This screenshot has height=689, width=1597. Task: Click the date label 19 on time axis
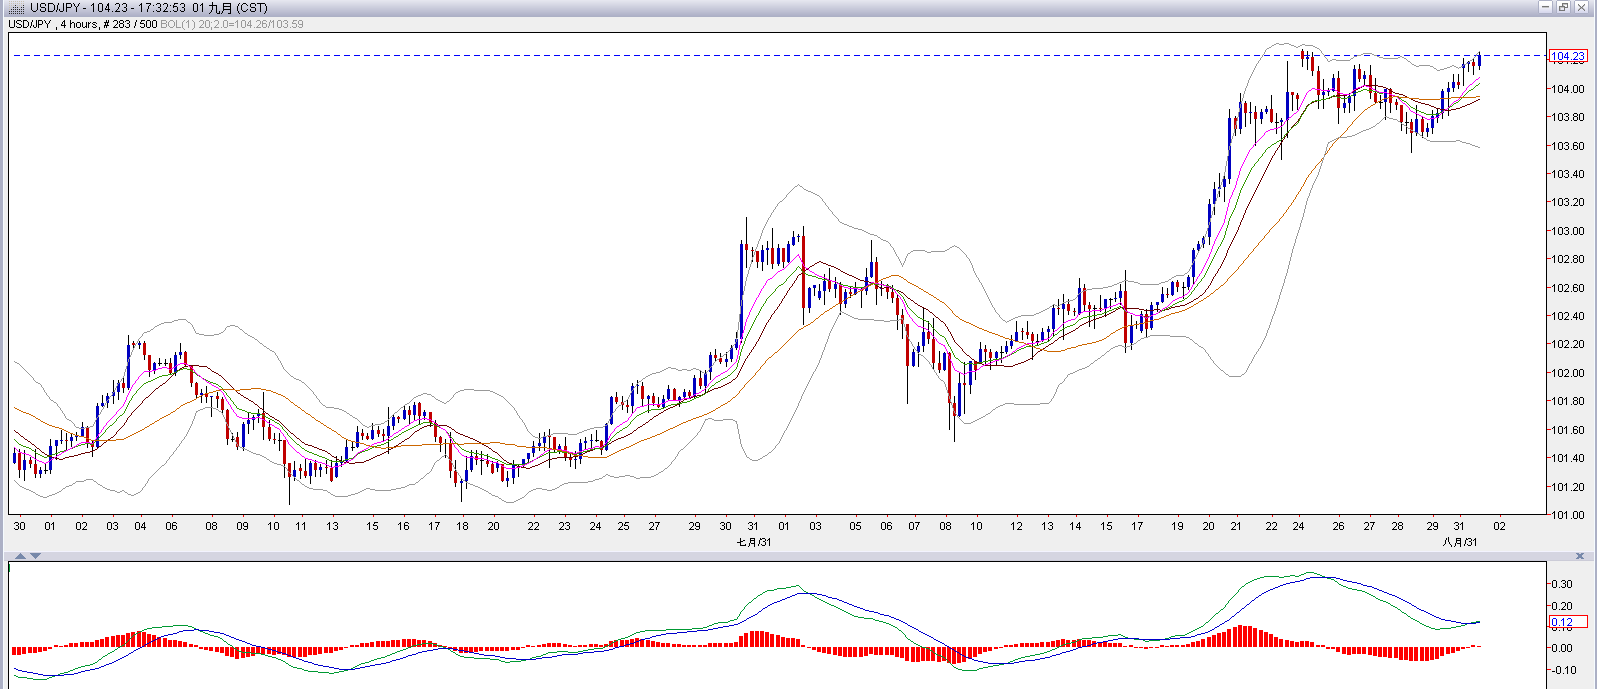pyautogui.click(x=1177, y=526)
